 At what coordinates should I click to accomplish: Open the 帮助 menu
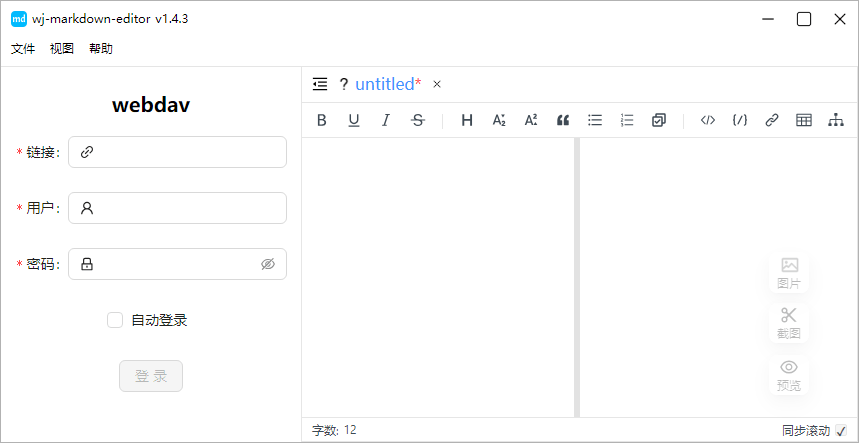click(x=101, y=48)
